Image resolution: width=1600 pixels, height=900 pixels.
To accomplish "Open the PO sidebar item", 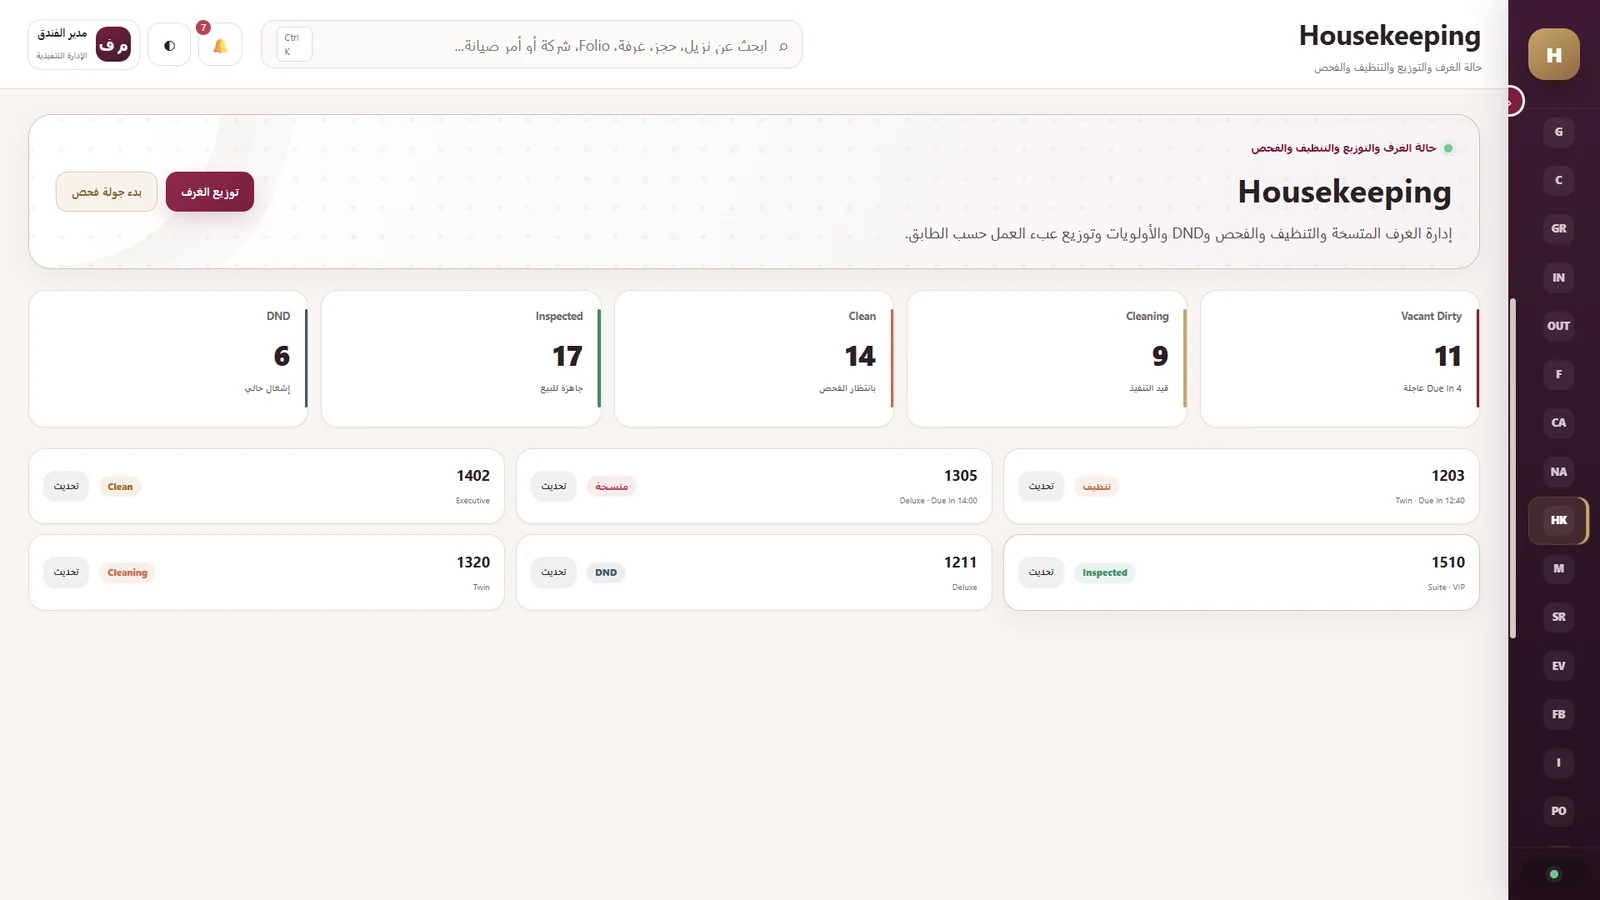I will coord(1558,811).
